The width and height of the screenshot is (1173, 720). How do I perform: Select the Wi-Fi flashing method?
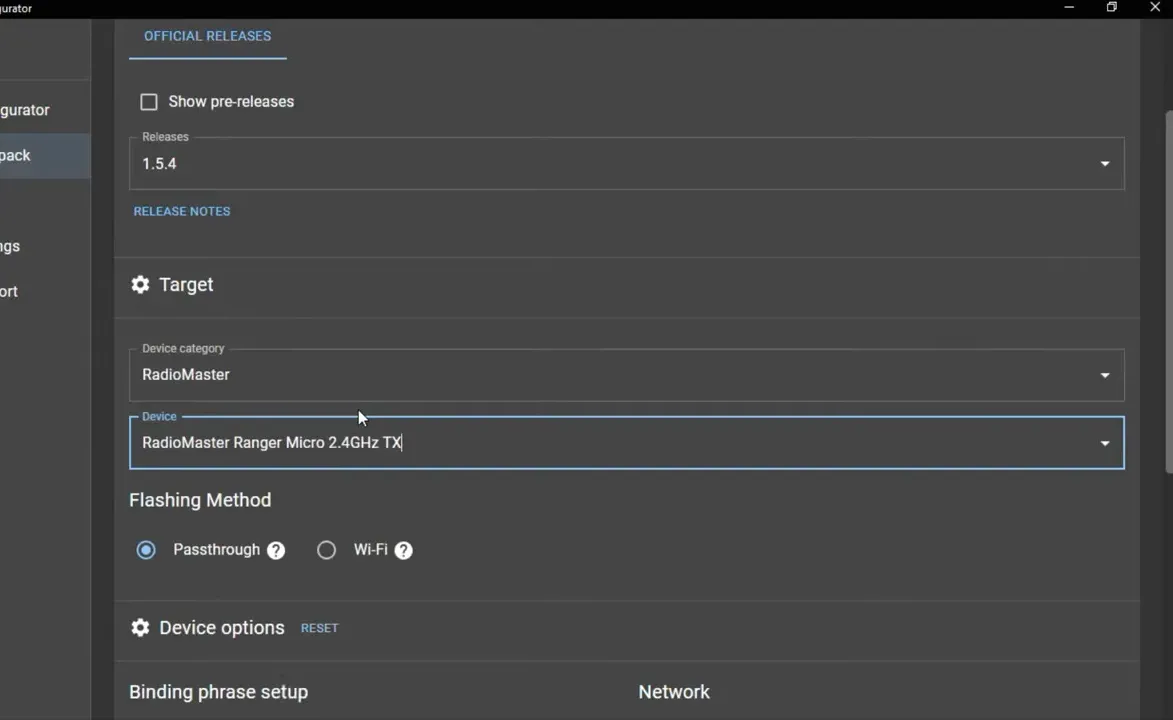326,550
